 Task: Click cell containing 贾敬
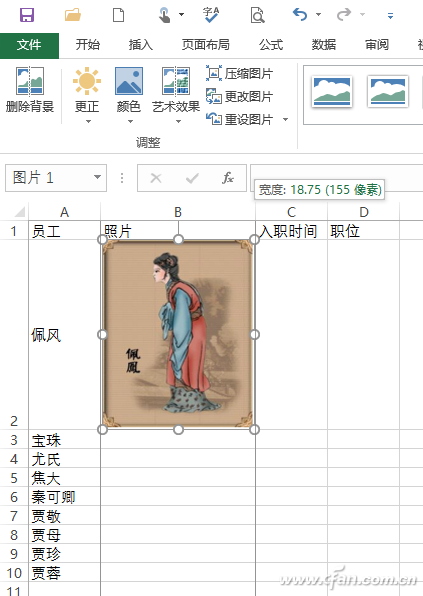tap(65, 516)
